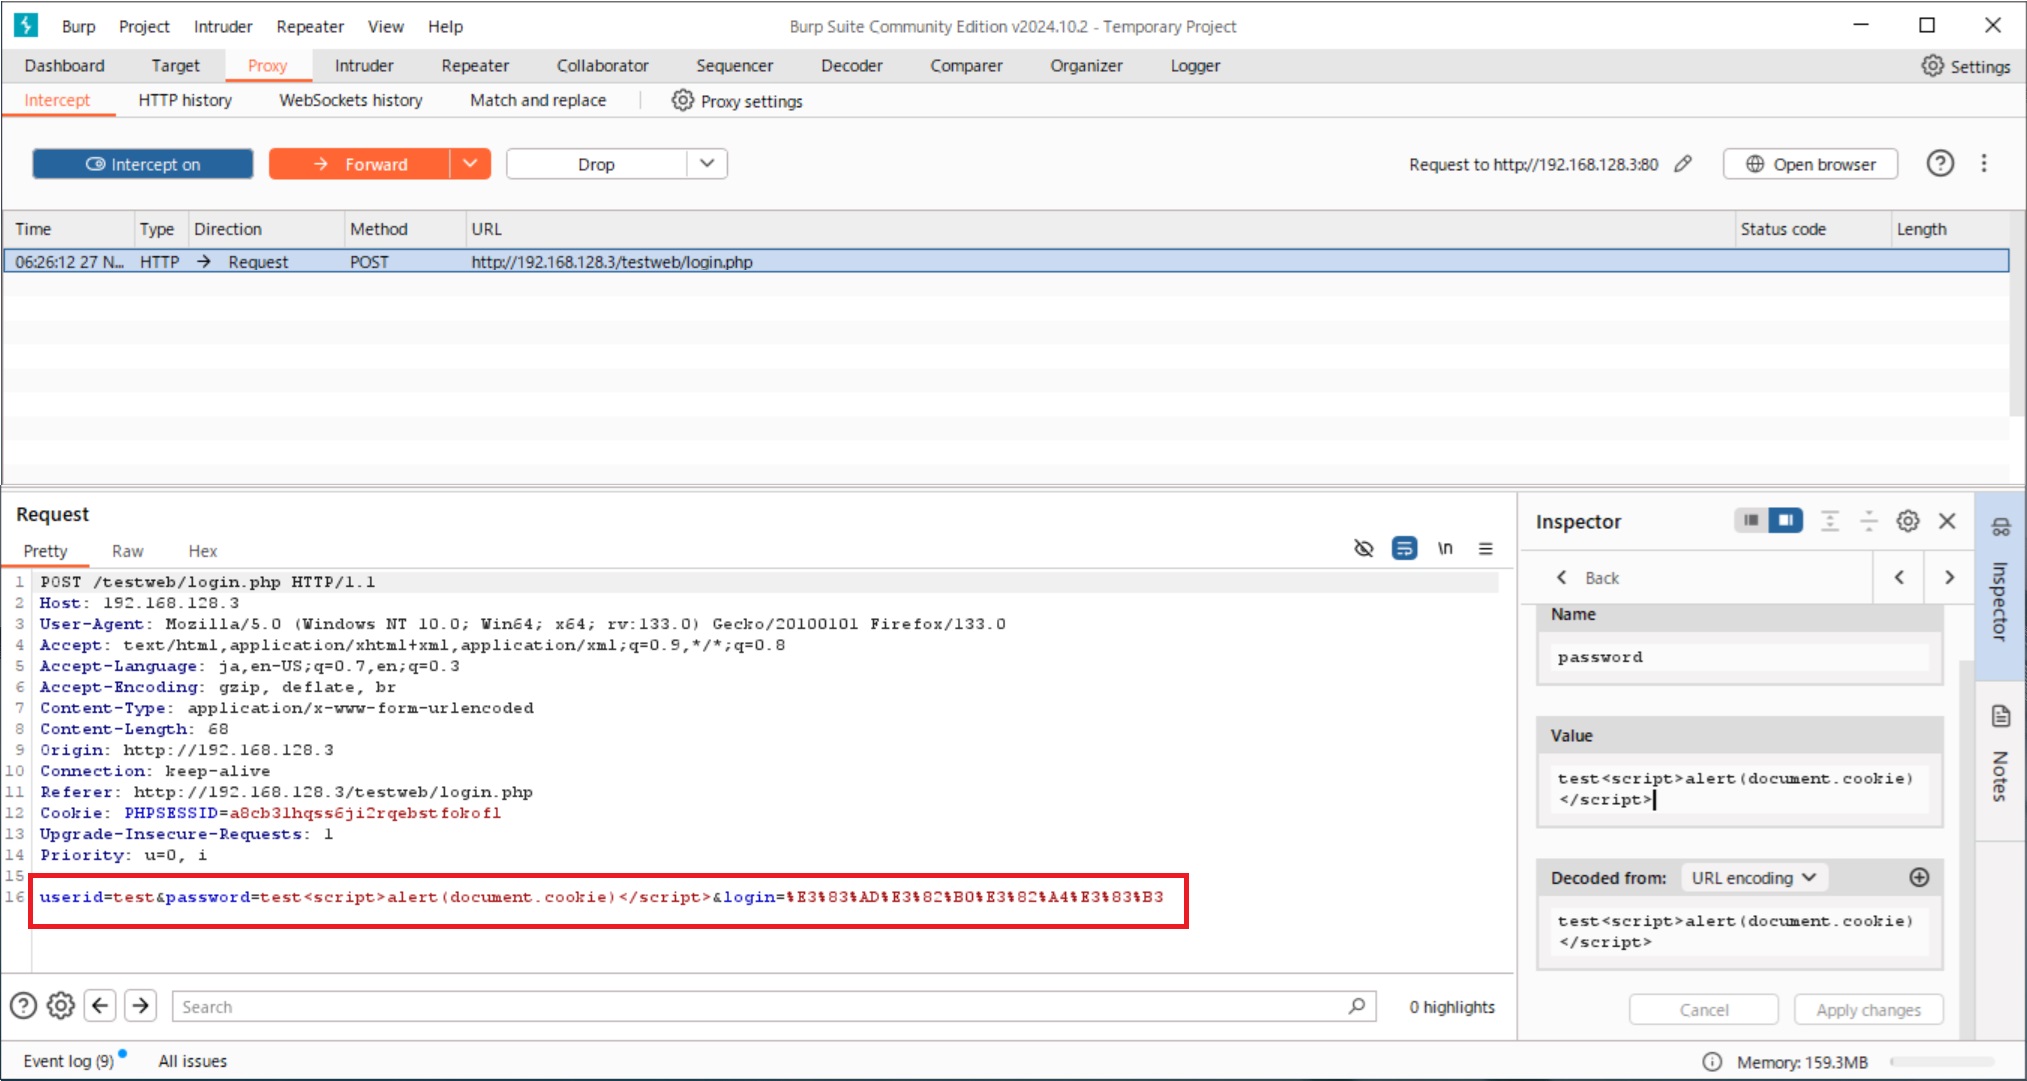
Task: Switch Inspector to stacked layout
Action: tap(1751, 520)
